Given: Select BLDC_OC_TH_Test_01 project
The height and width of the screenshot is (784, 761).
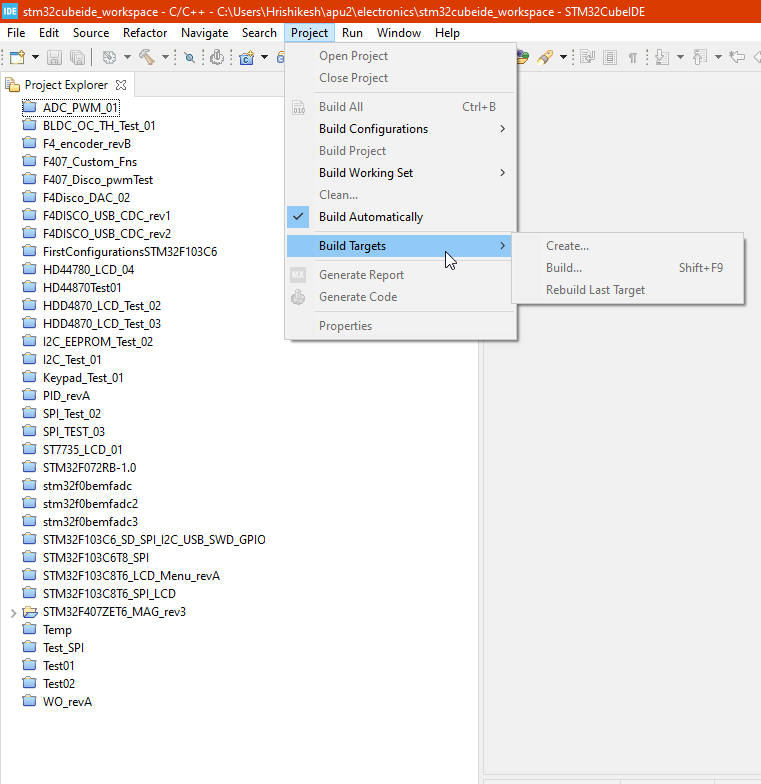Looking at the screenshot, I should [99, 126].
